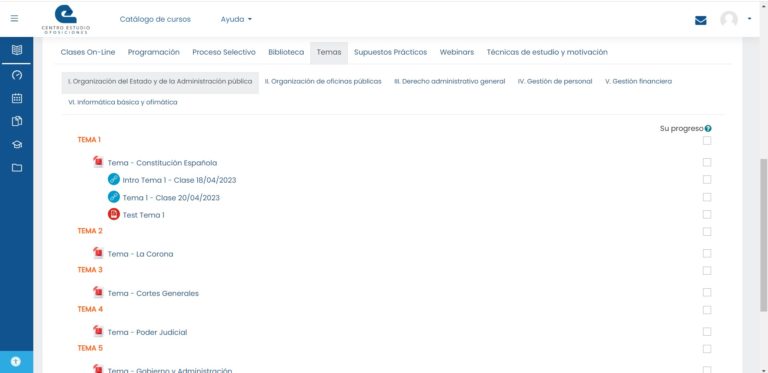Open the calendar icon in the sidebar

pos(17,98)
